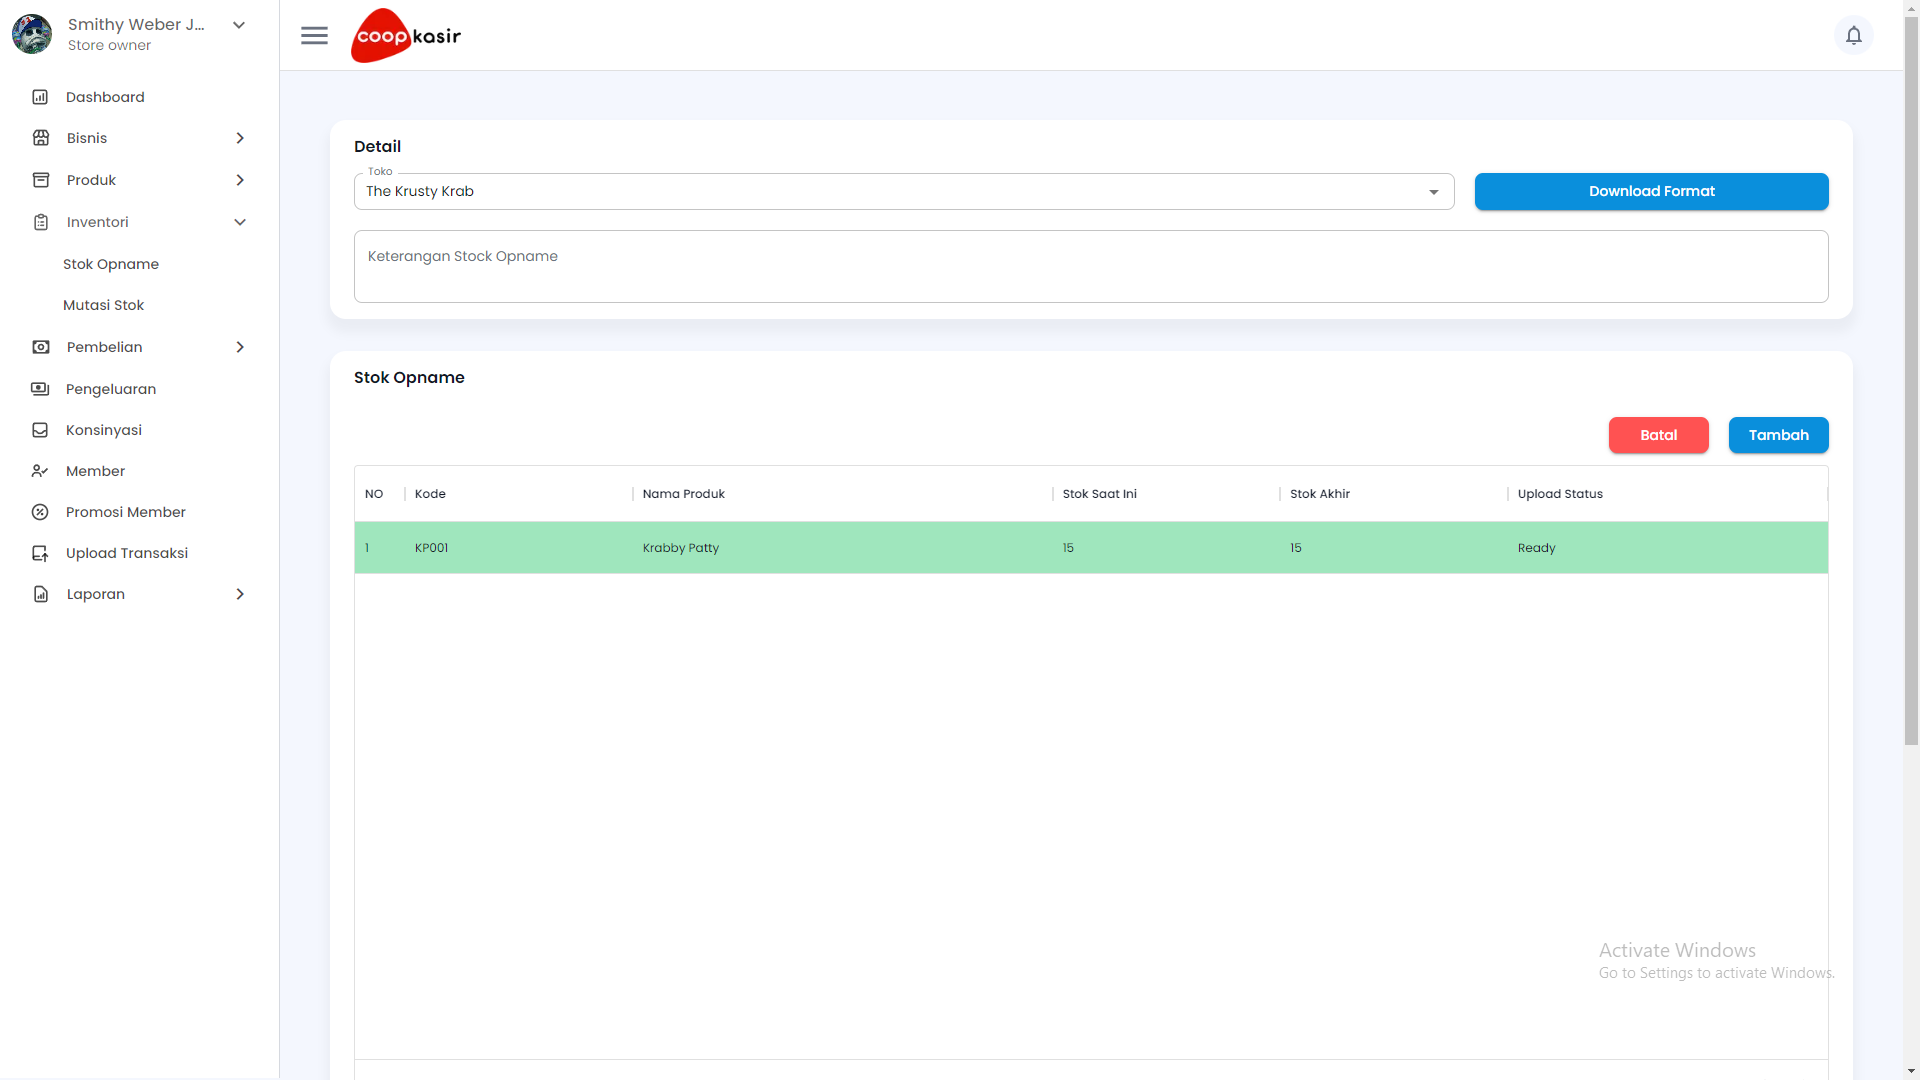This screenshot has width=1920, height=1080.
Task: Click the Download Format button
Action: point(1652,191)
